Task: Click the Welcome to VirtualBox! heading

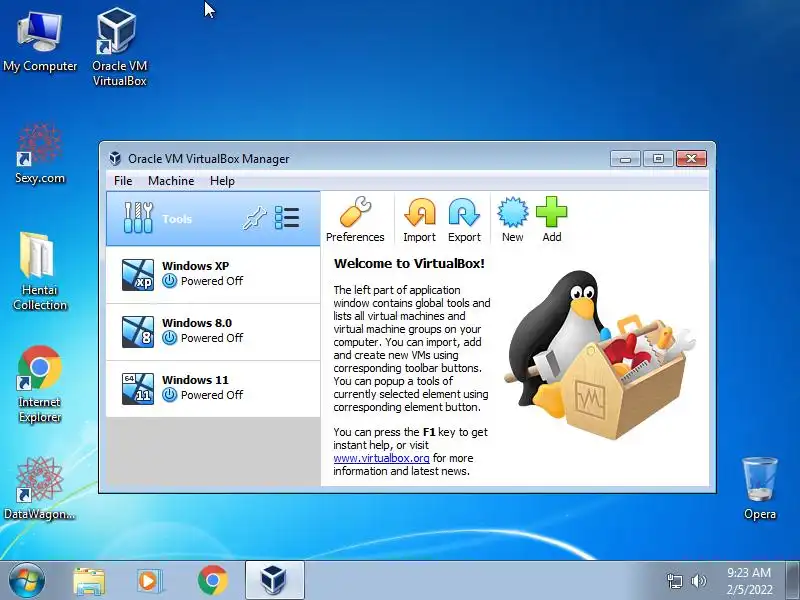Action: [x=409, y=264]
